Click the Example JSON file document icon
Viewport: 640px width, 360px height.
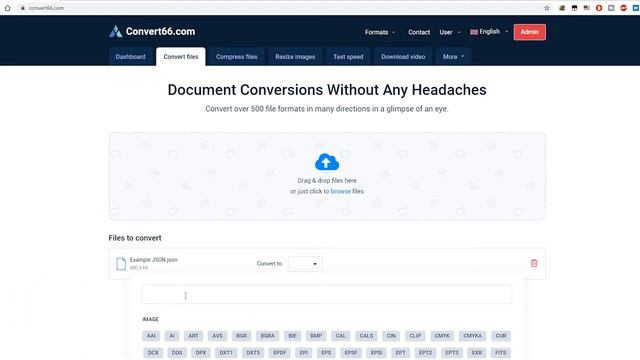121,264
